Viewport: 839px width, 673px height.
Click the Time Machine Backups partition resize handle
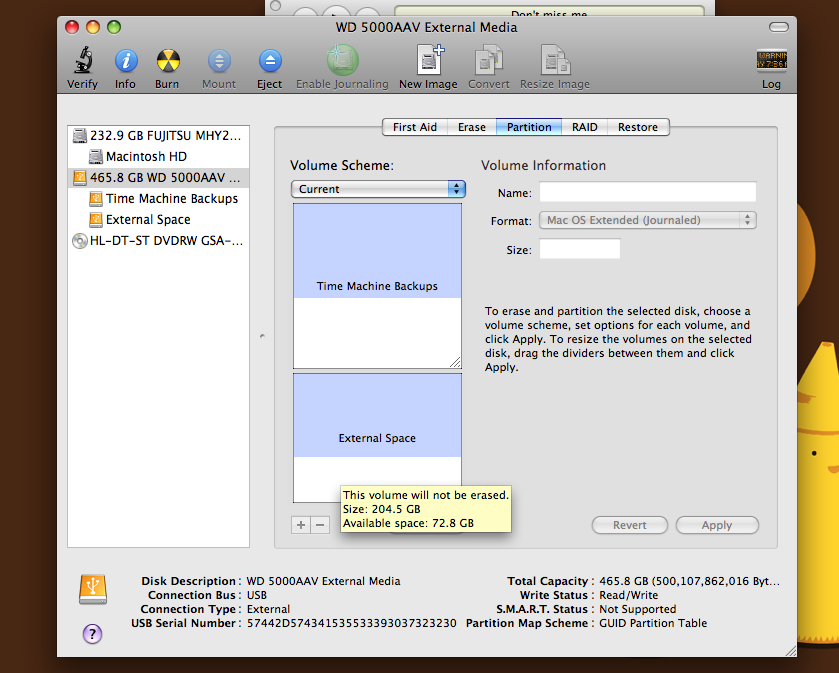455,362
